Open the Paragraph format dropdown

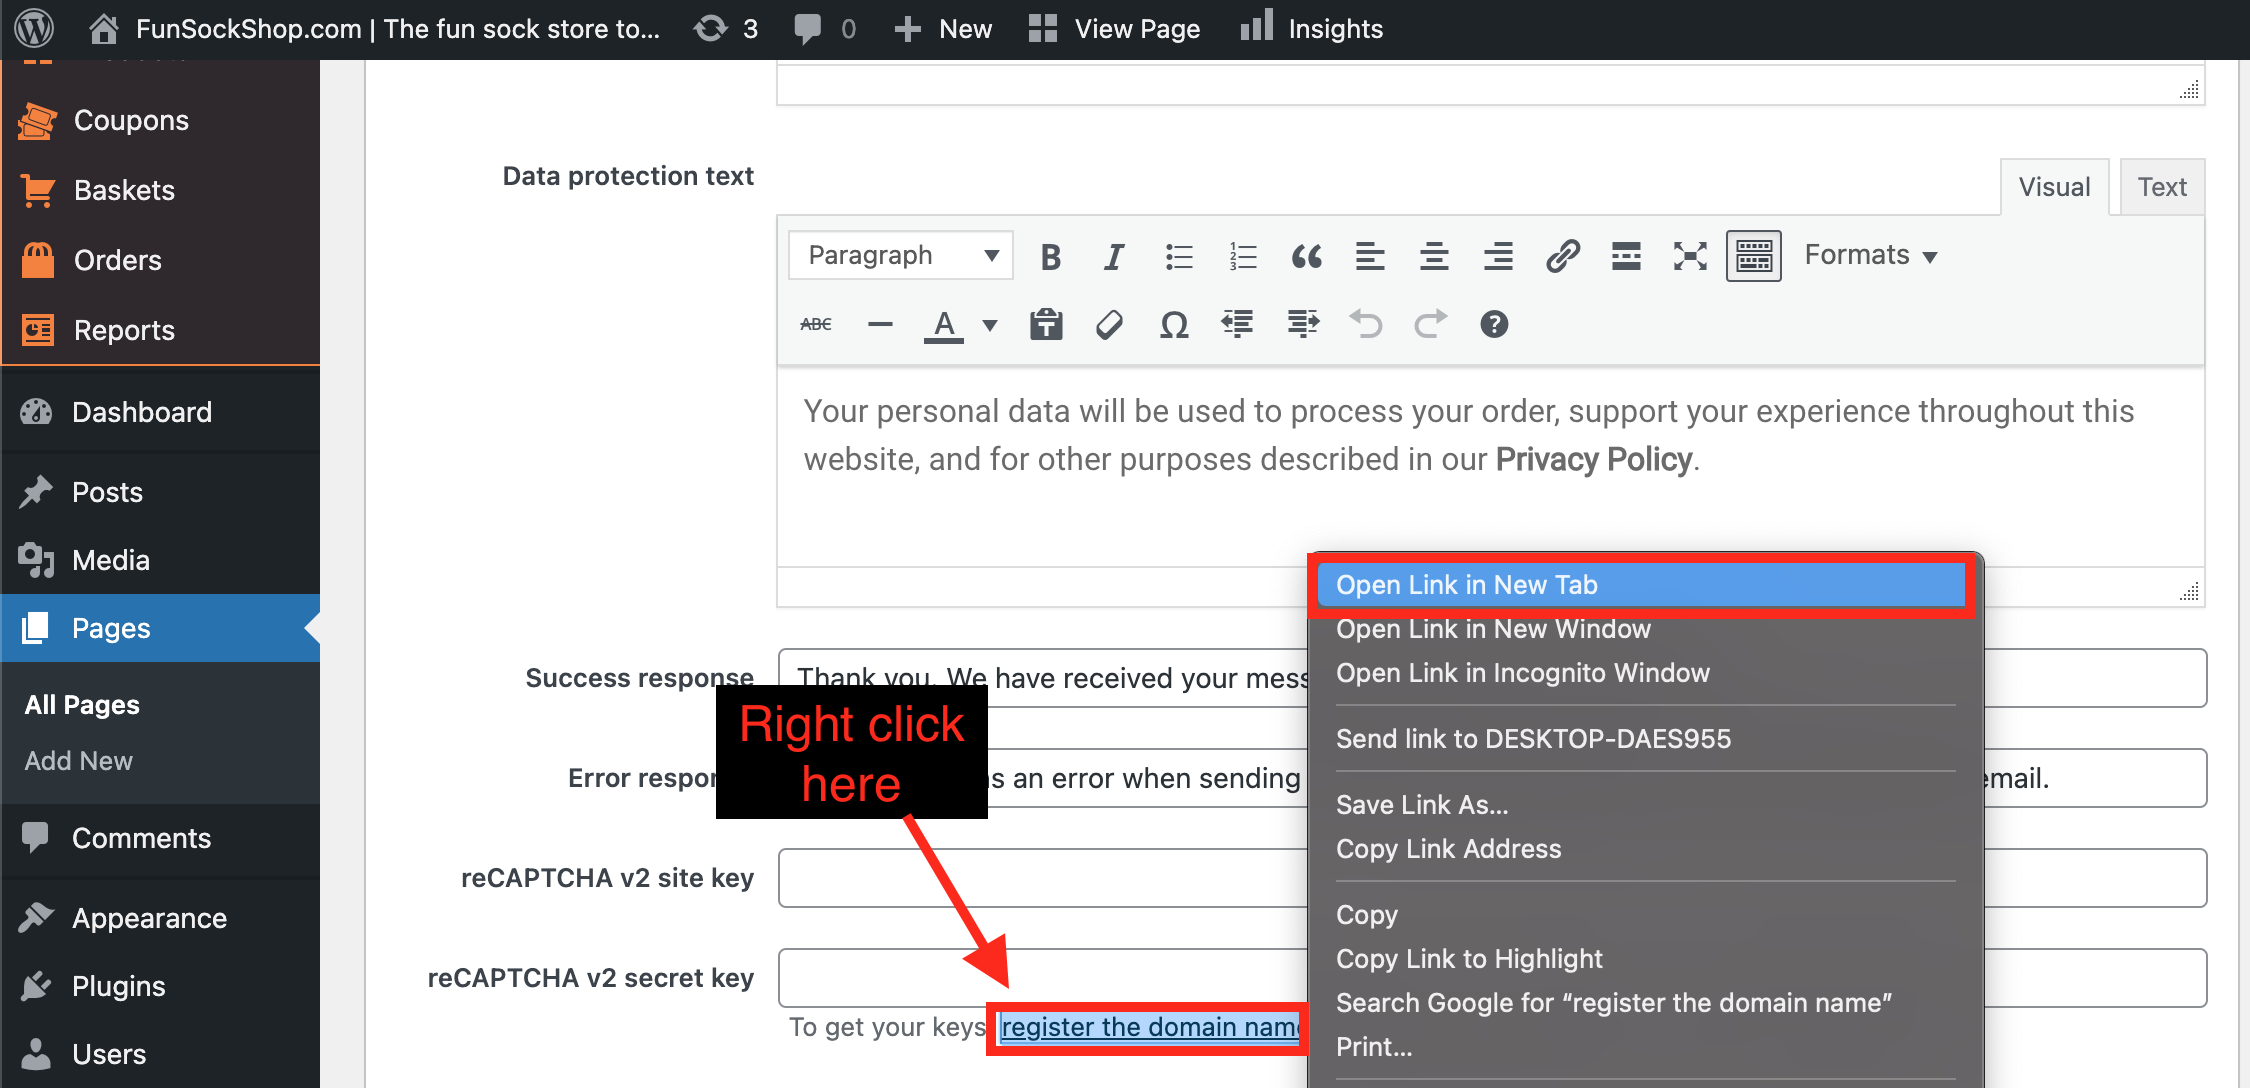coord(901,256)
